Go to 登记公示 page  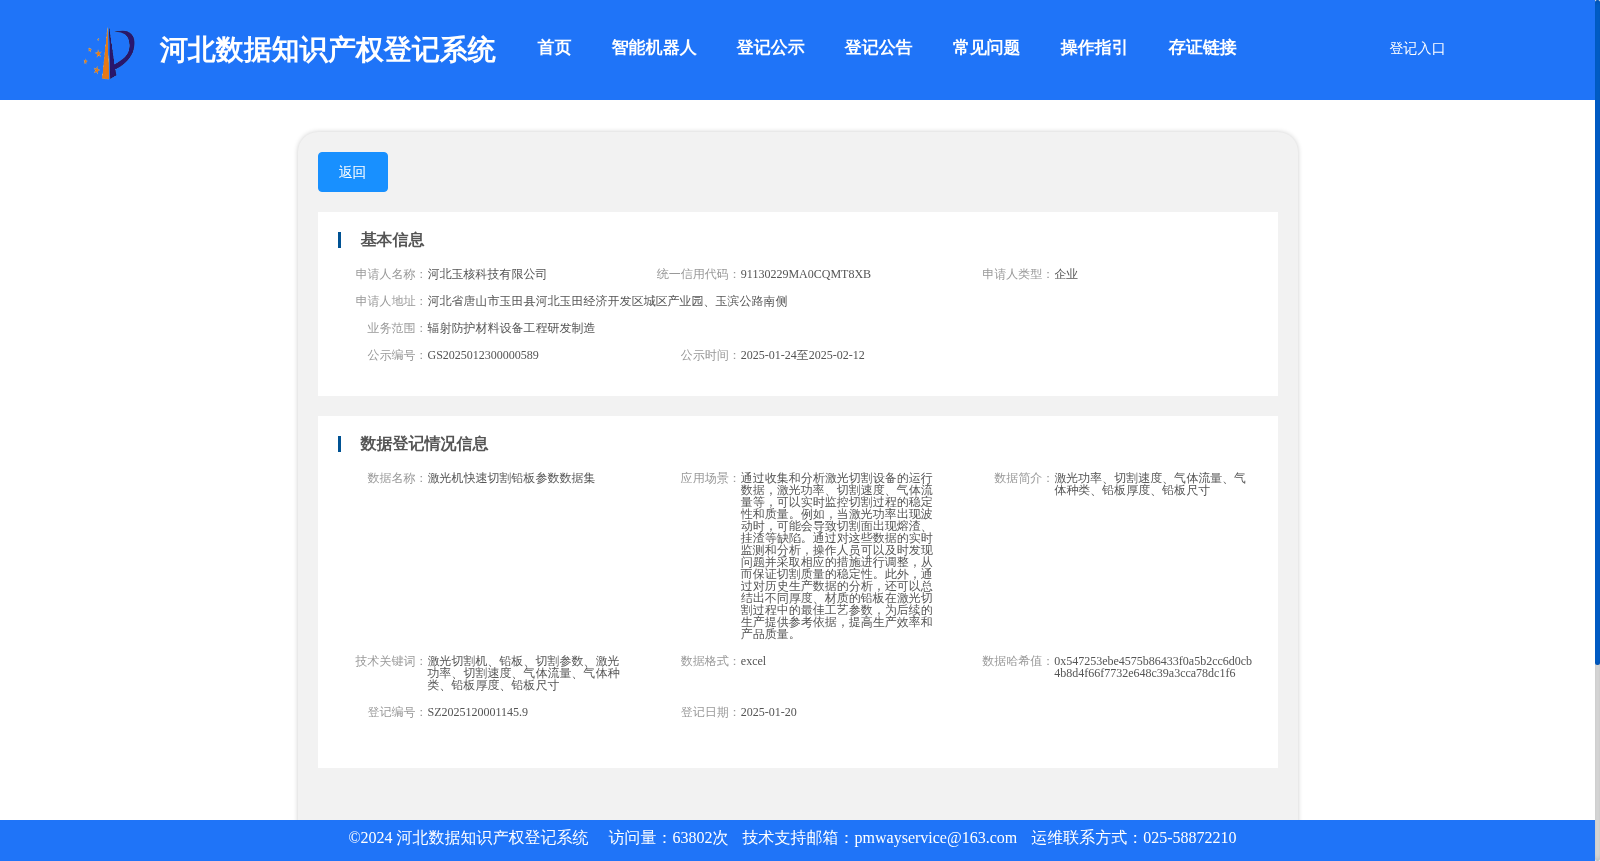click(770, 48)
